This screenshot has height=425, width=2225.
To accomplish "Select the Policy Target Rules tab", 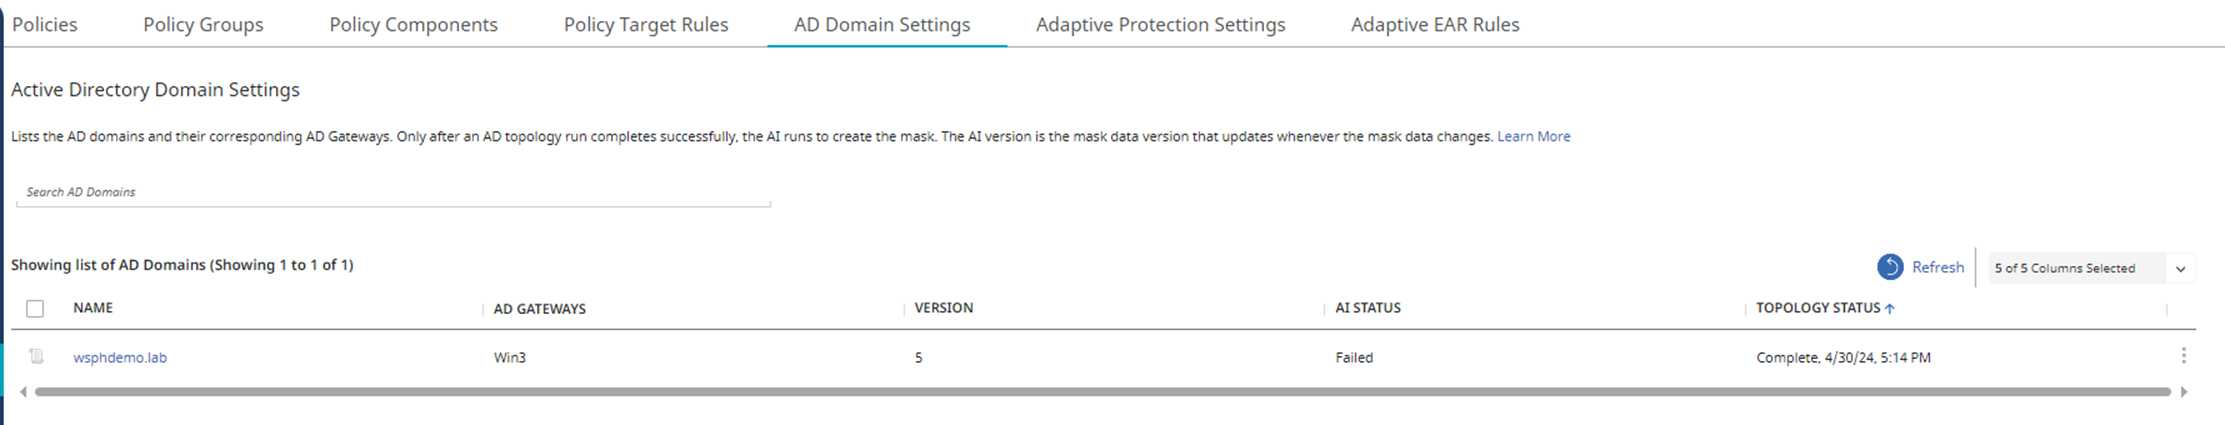I will [x=646, y=24].
